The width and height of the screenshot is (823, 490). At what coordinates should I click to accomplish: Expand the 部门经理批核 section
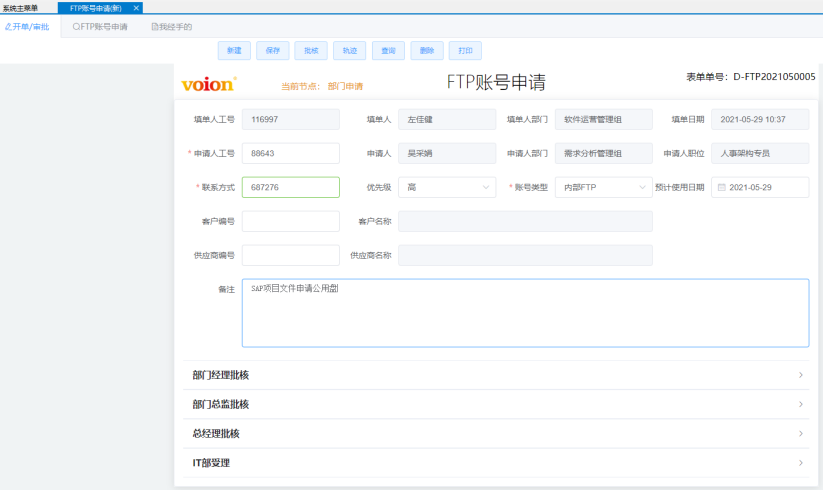pos(496,375)
